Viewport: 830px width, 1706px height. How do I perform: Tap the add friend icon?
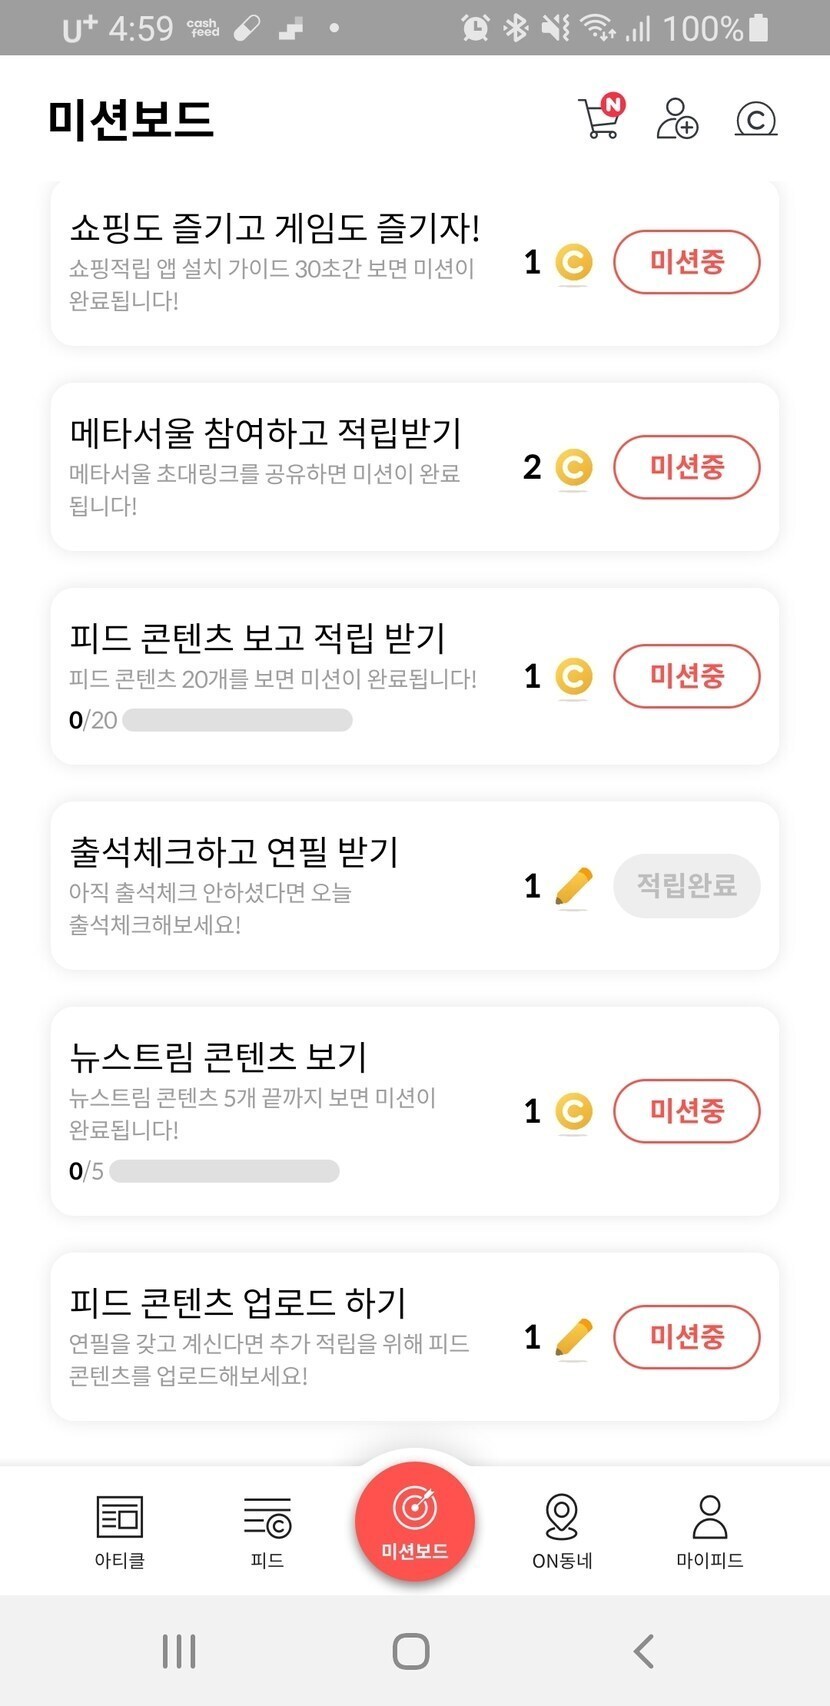(677, 118)
